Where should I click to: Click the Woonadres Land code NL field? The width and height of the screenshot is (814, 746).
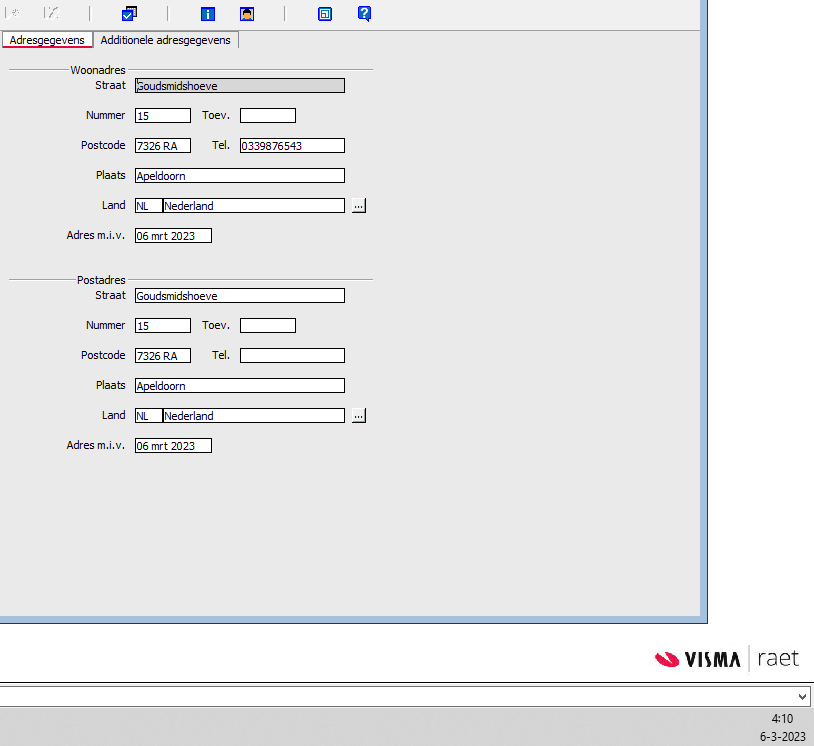pyautogui.click(x=148, y=206)
